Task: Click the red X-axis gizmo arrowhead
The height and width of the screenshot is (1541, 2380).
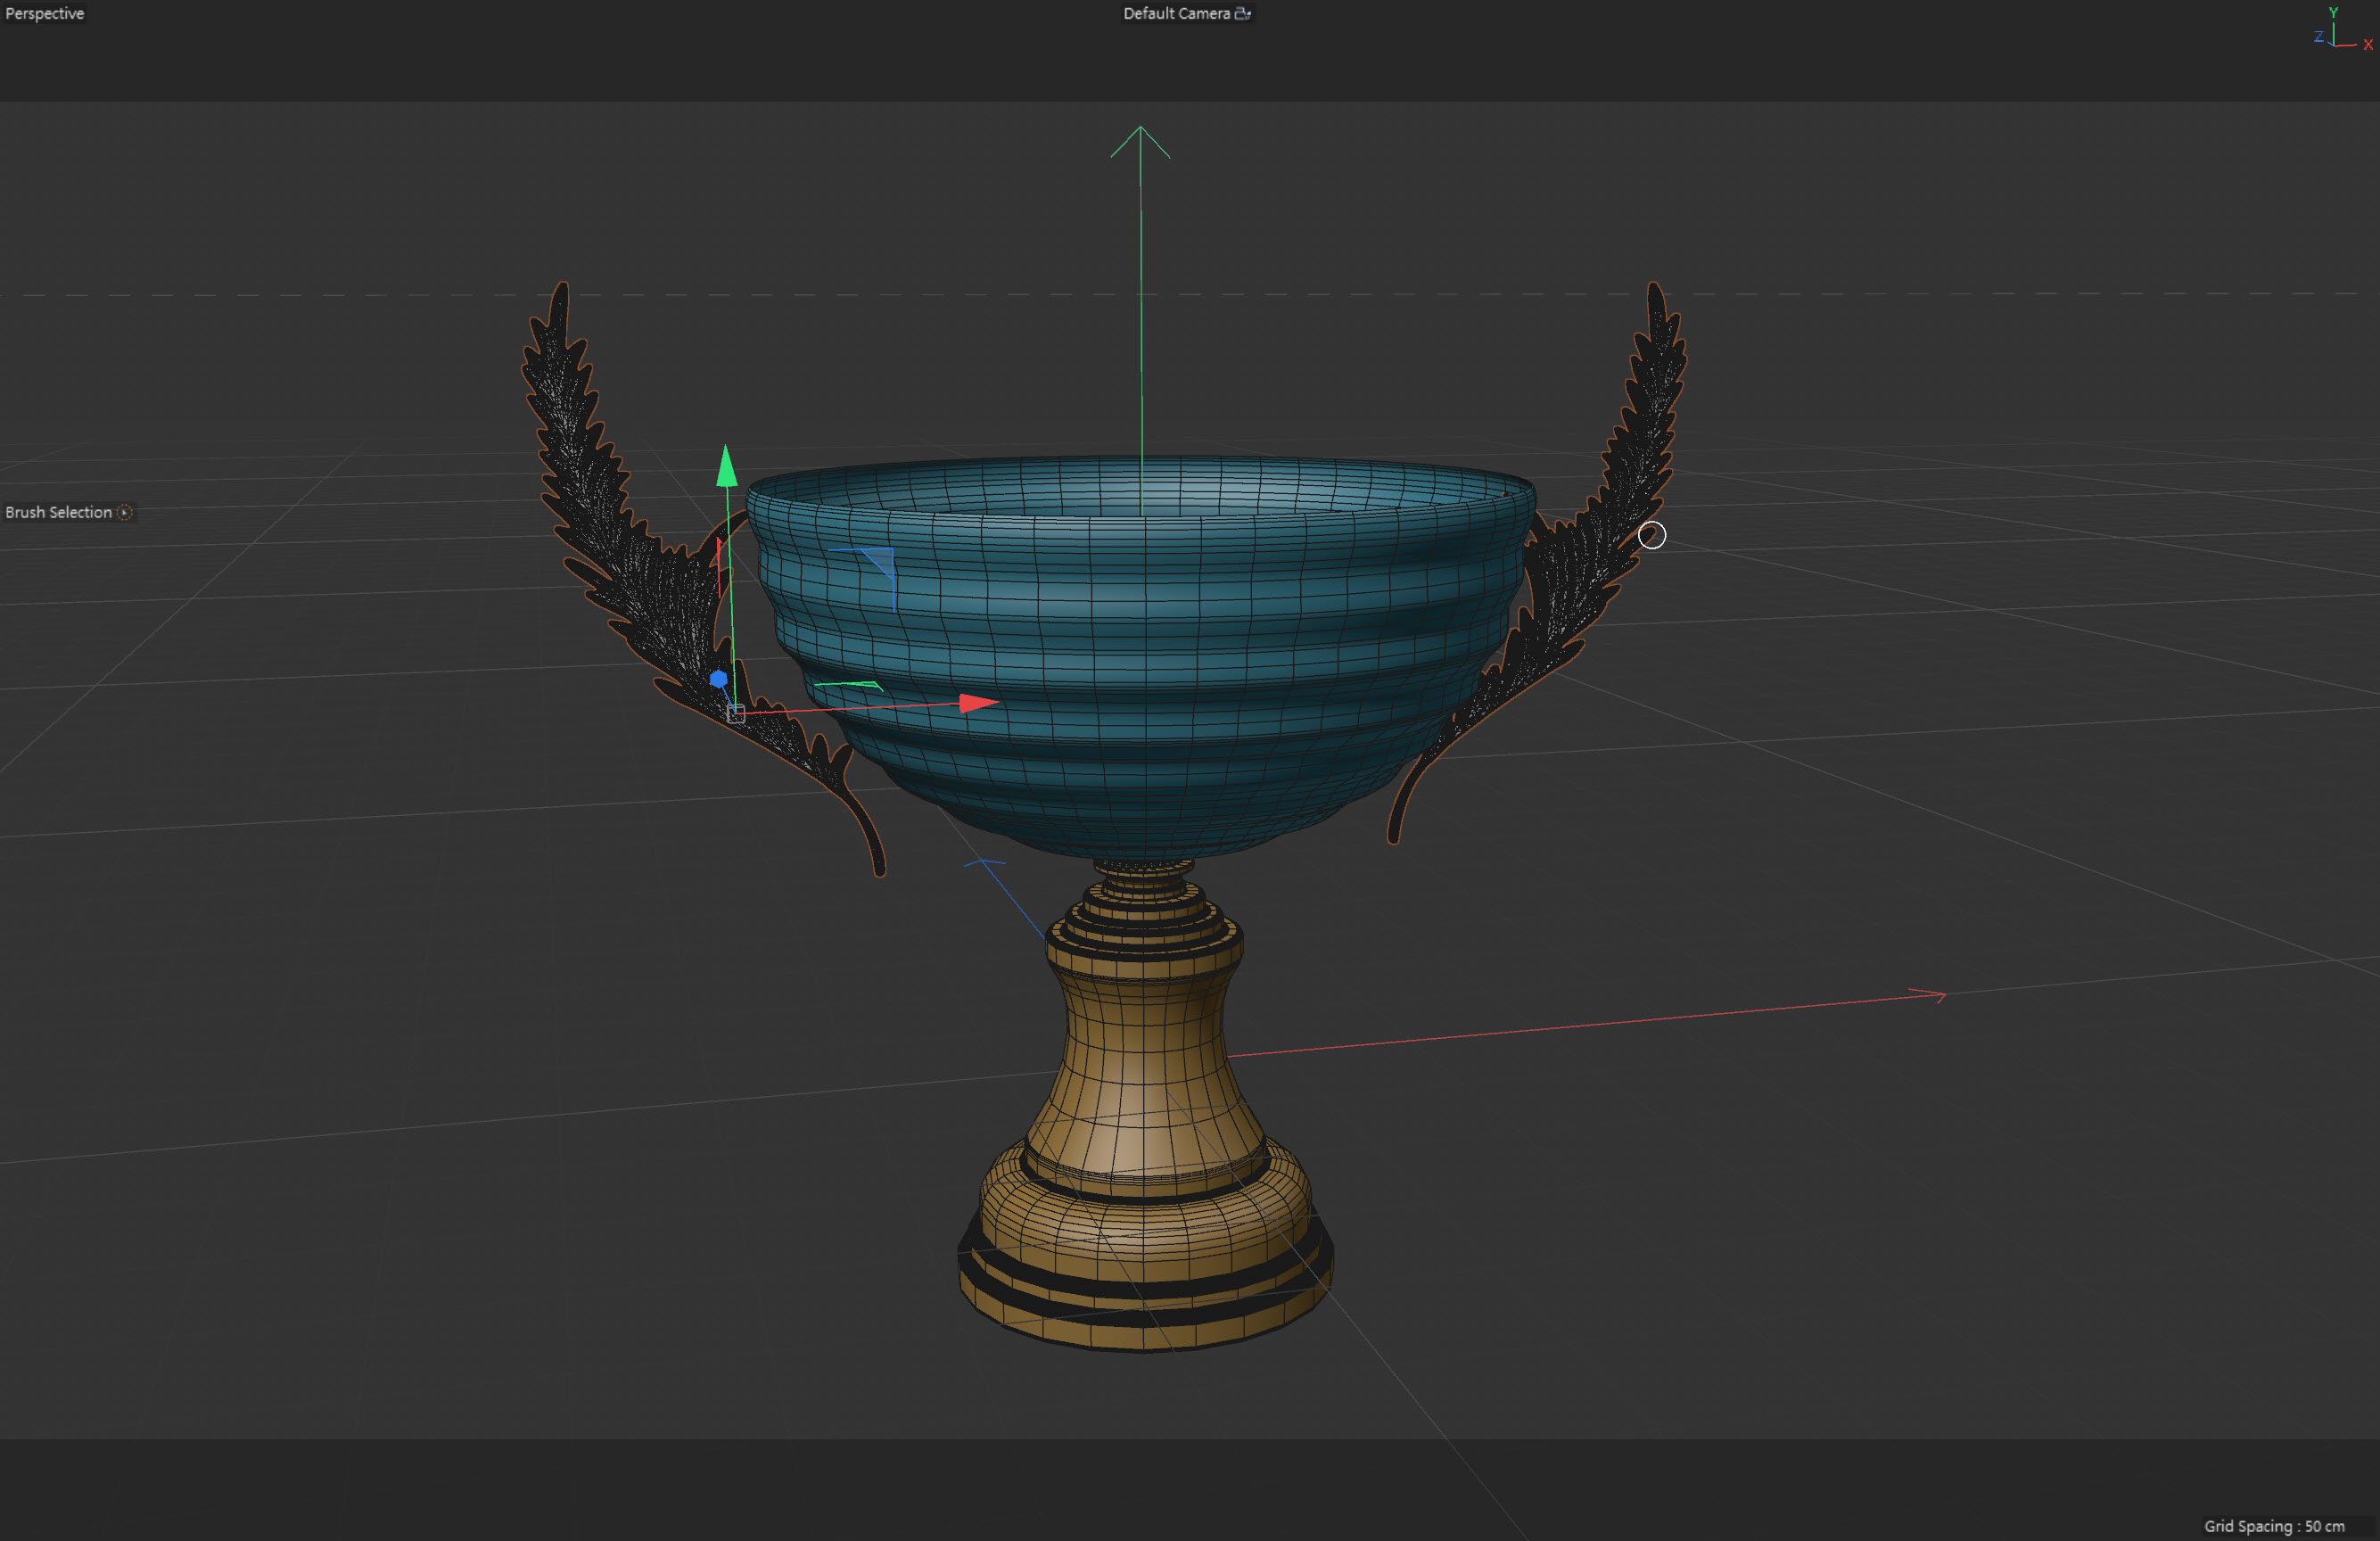Action: [x=977, y=703]
